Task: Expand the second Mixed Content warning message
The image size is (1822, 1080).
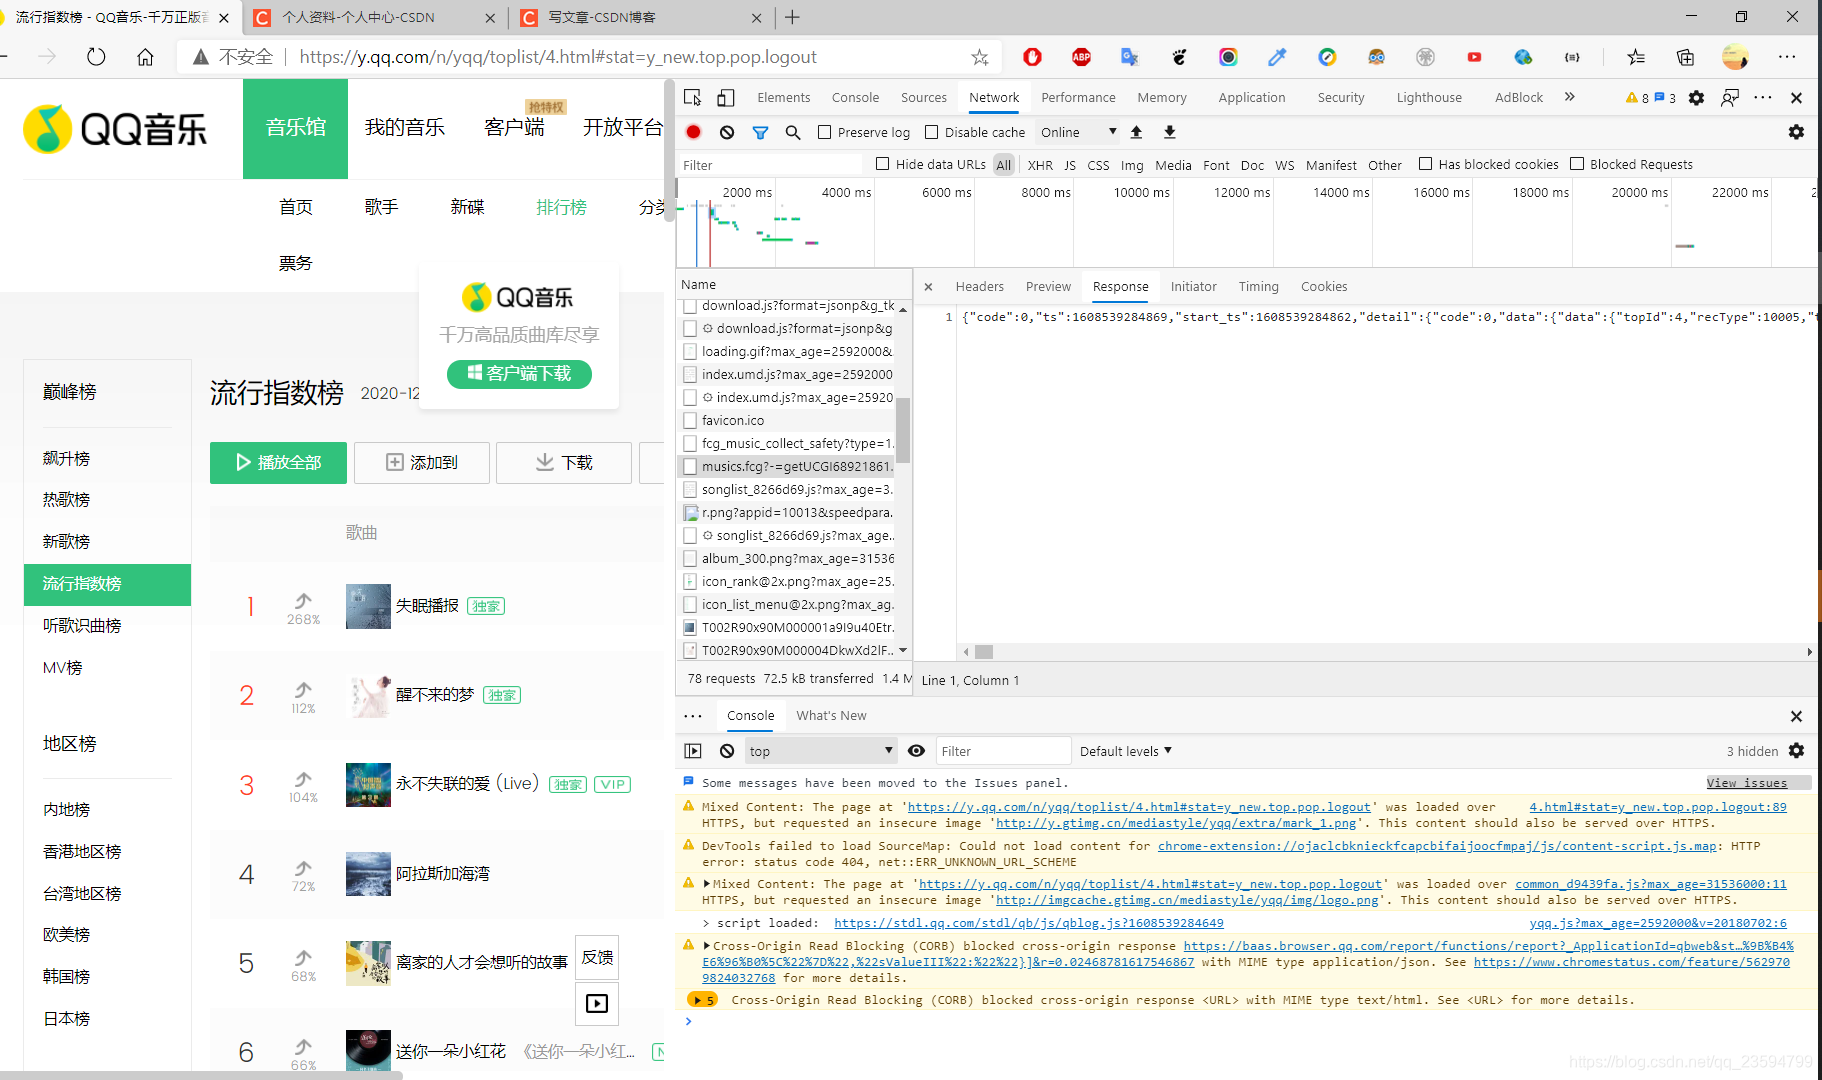Action: [707, 884]
